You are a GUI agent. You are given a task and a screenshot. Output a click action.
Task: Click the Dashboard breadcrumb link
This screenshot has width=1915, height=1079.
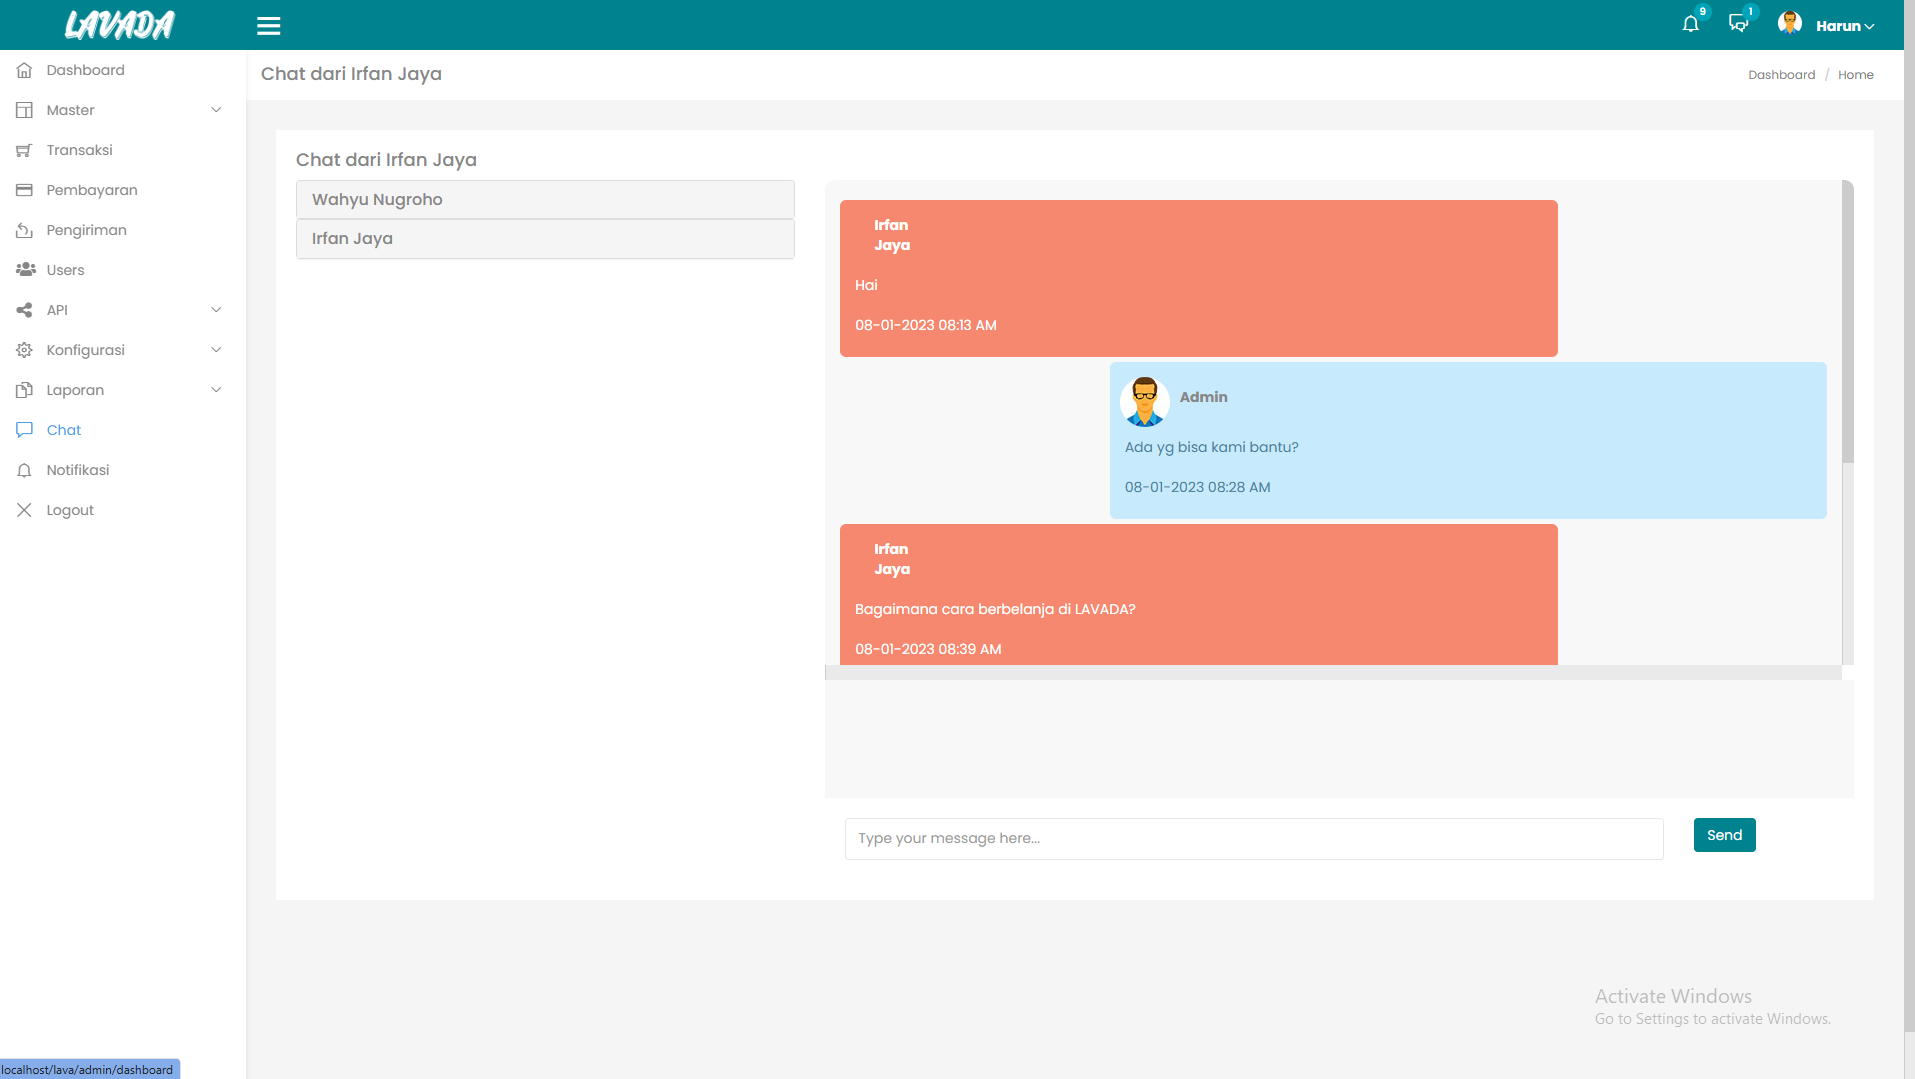[1781, 75]
